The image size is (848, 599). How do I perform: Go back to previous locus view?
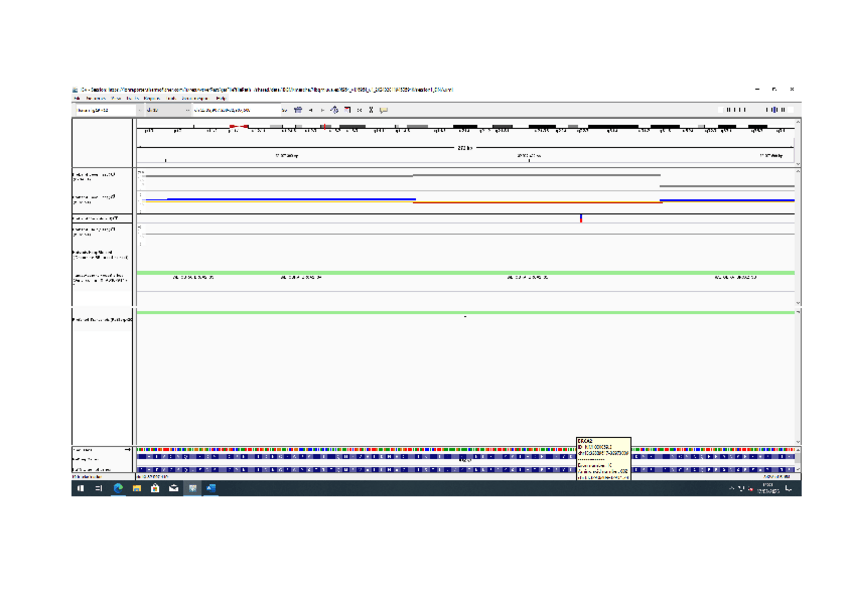[x=310, y=110]
